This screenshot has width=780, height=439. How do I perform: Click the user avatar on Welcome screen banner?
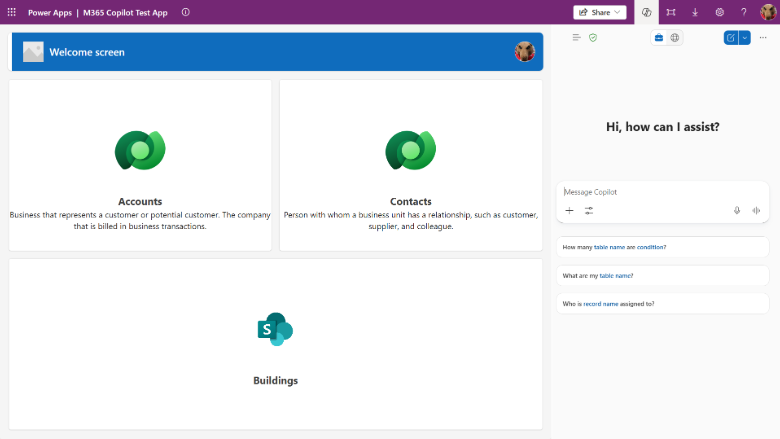point(524,52)
